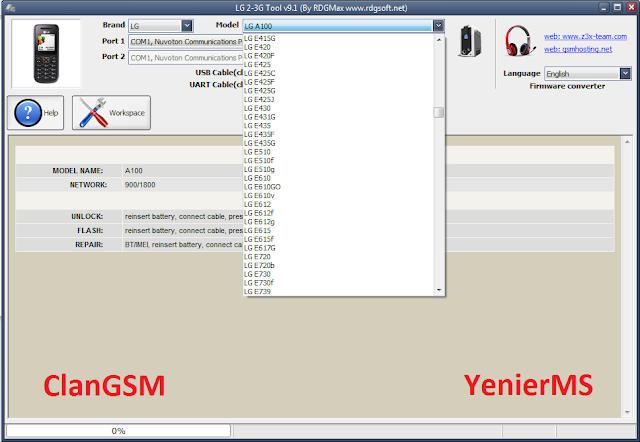Click the model list scroll-up arrow
This screenshot has height=442, width=640.
[439, 40]
